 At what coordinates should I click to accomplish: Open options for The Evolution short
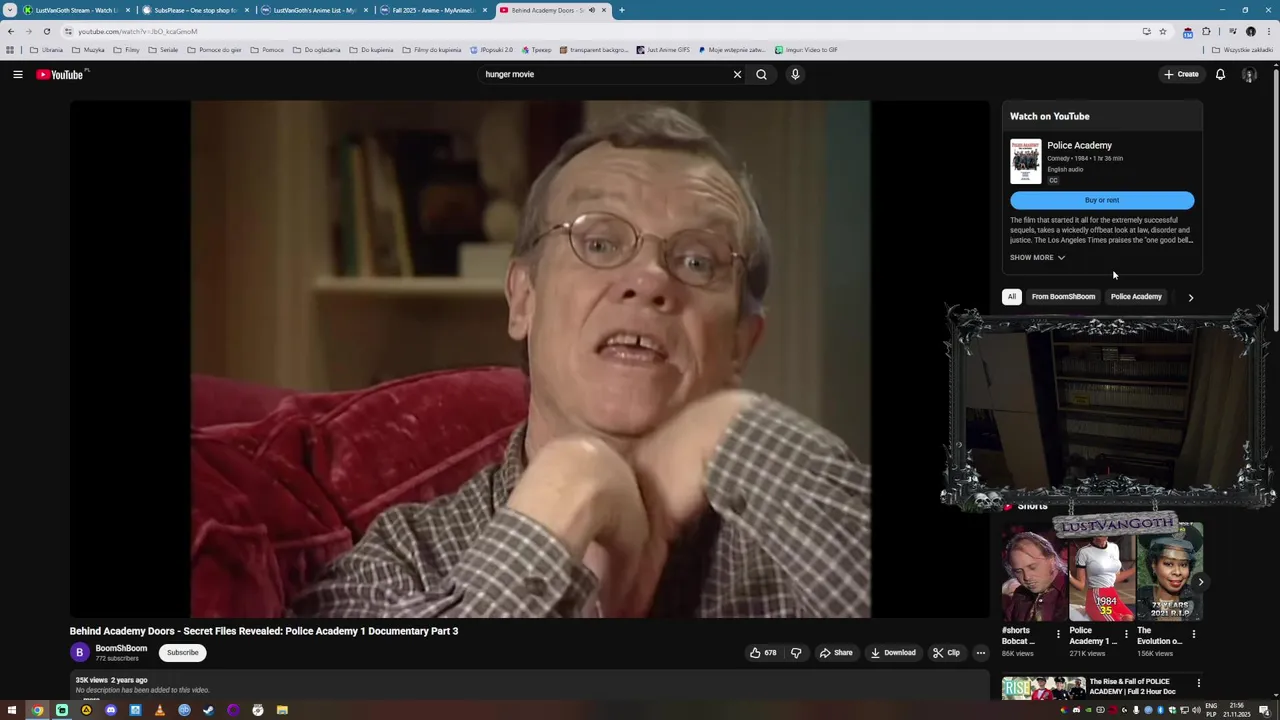pos(1193,634)
